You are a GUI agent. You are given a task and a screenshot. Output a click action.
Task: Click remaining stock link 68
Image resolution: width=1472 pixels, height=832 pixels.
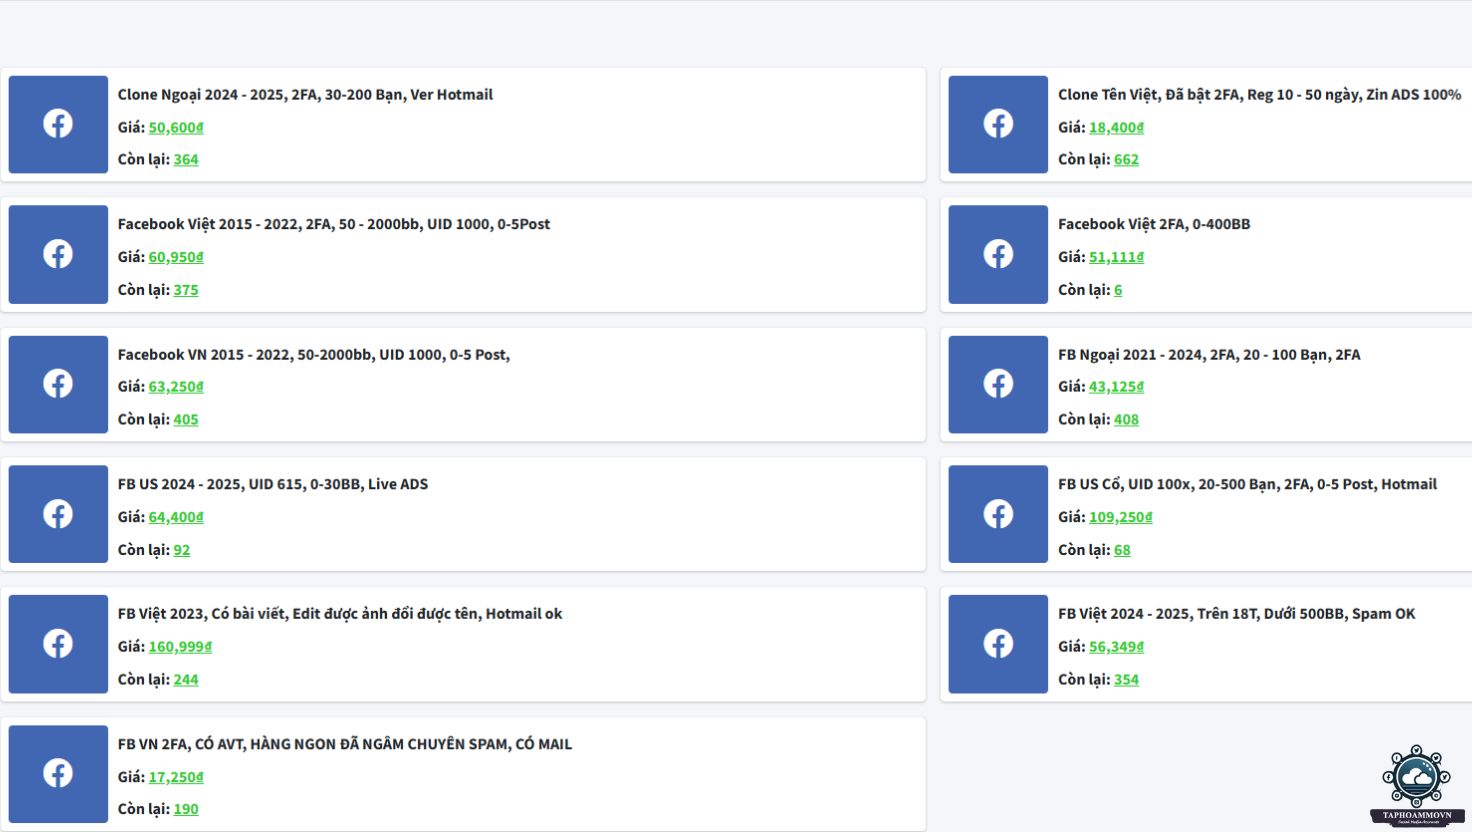pyautogui.click(x=1123, y=550)
